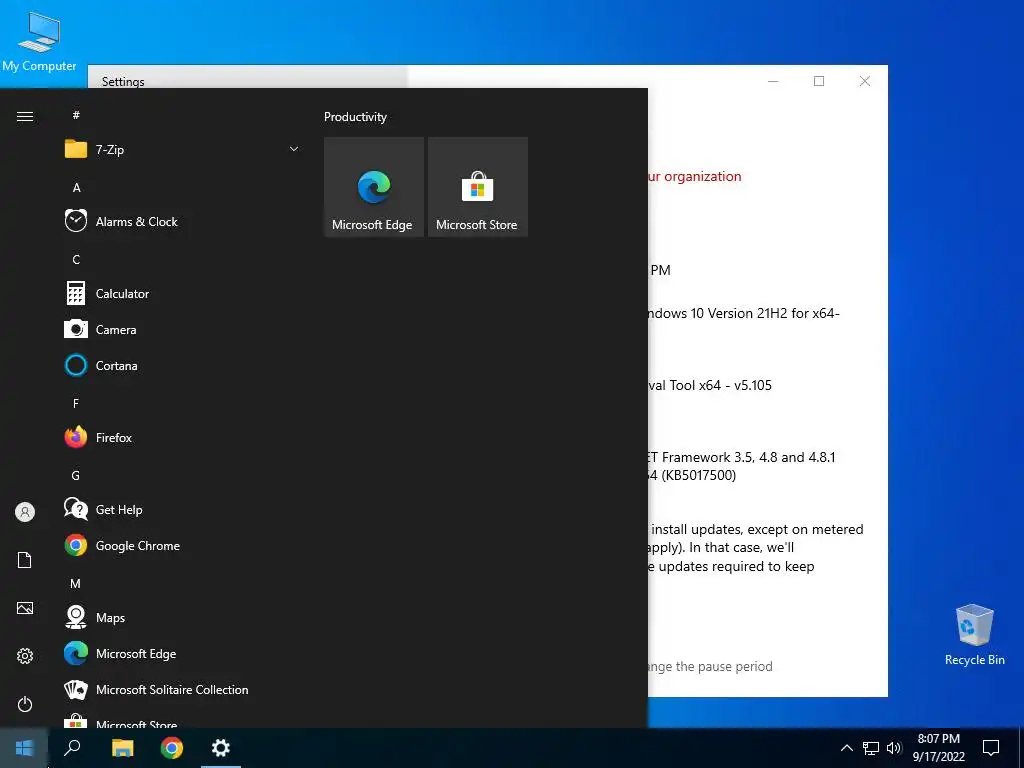Click the letter M section header
Screen dimensions: 1024x768
pyautogui.click(x=76, y=584)
